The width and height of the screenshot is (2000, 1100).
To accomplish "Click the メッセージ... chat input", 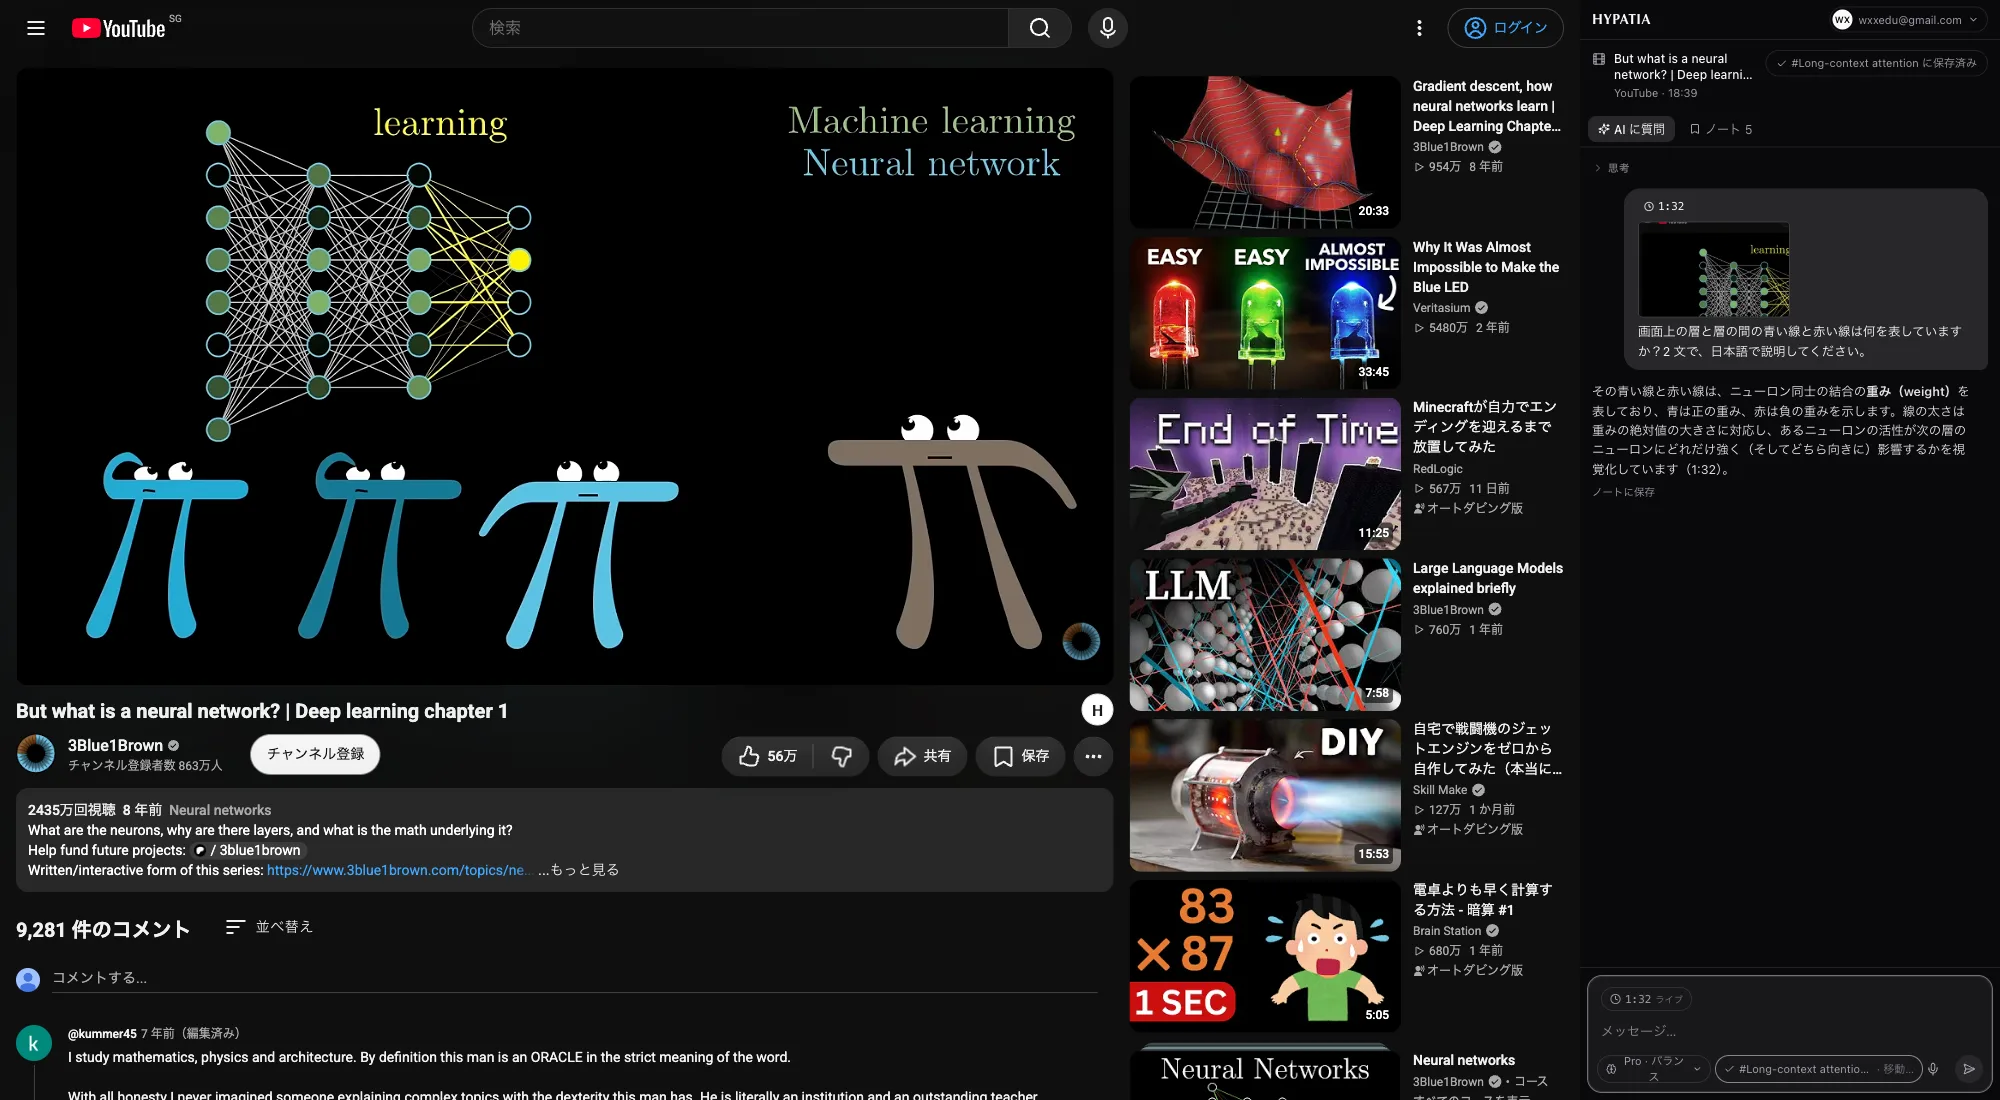I will tap(1789, 1031).
